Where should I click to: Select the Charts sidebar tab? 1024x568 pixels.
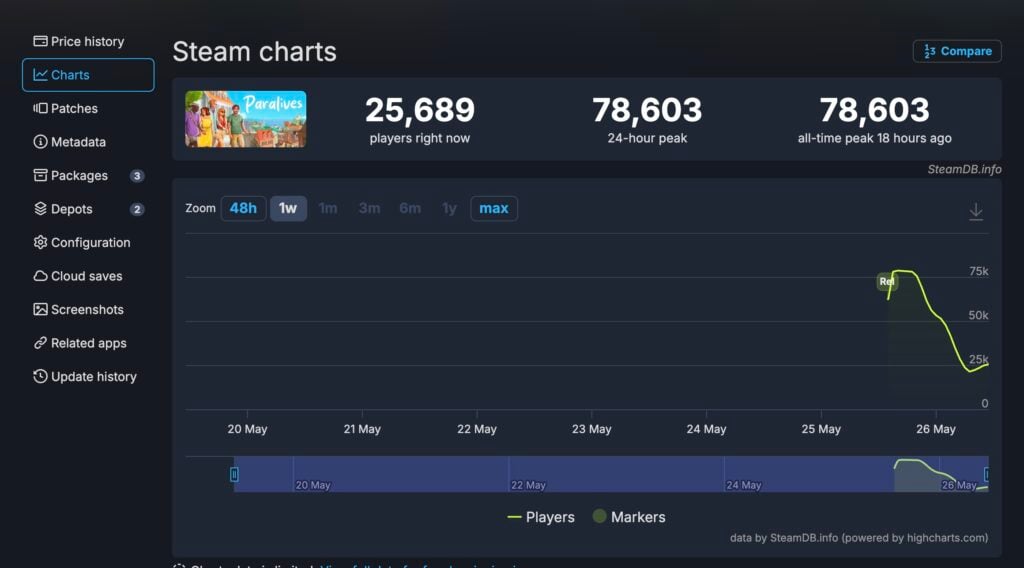[88, 75]
